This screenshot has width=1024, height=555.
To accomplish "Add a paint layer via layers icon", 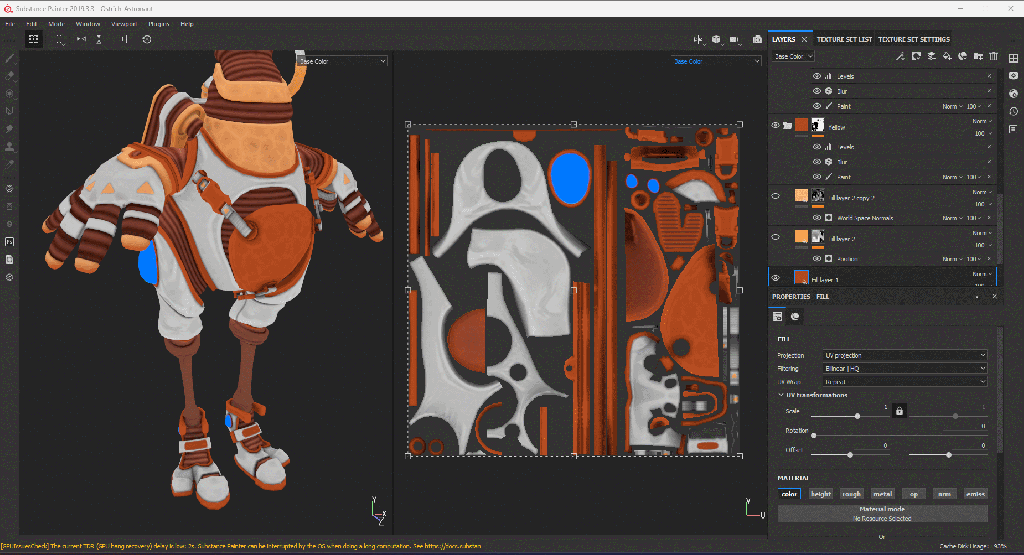I will tap(932, 56).
